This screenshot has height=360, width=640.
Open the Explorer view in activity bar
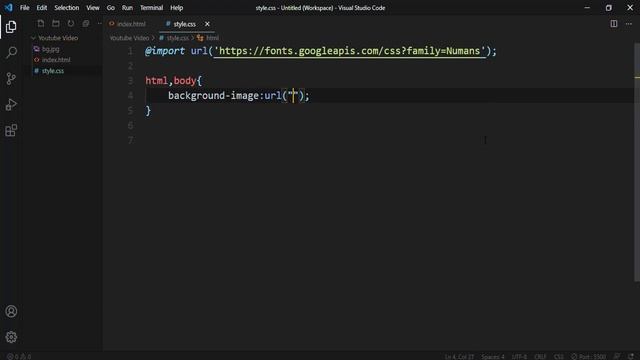pos(11,27)
